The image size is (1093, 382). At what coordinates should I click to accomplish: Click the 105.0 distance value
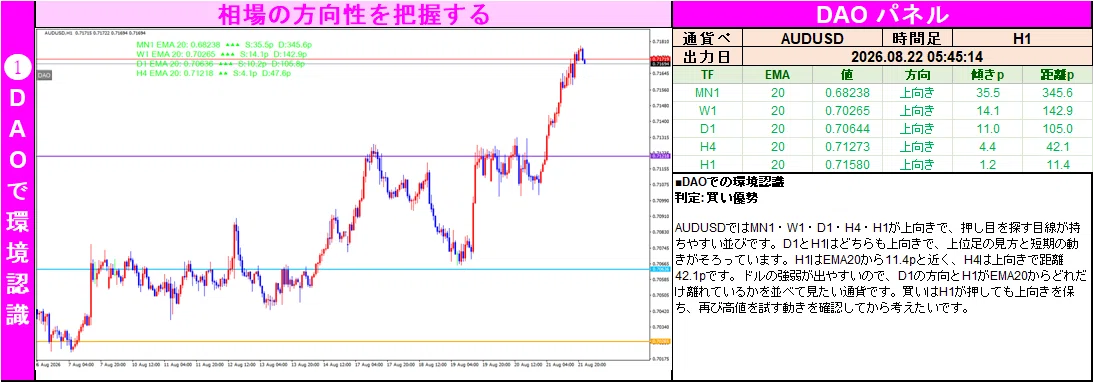pos(1056,128)
